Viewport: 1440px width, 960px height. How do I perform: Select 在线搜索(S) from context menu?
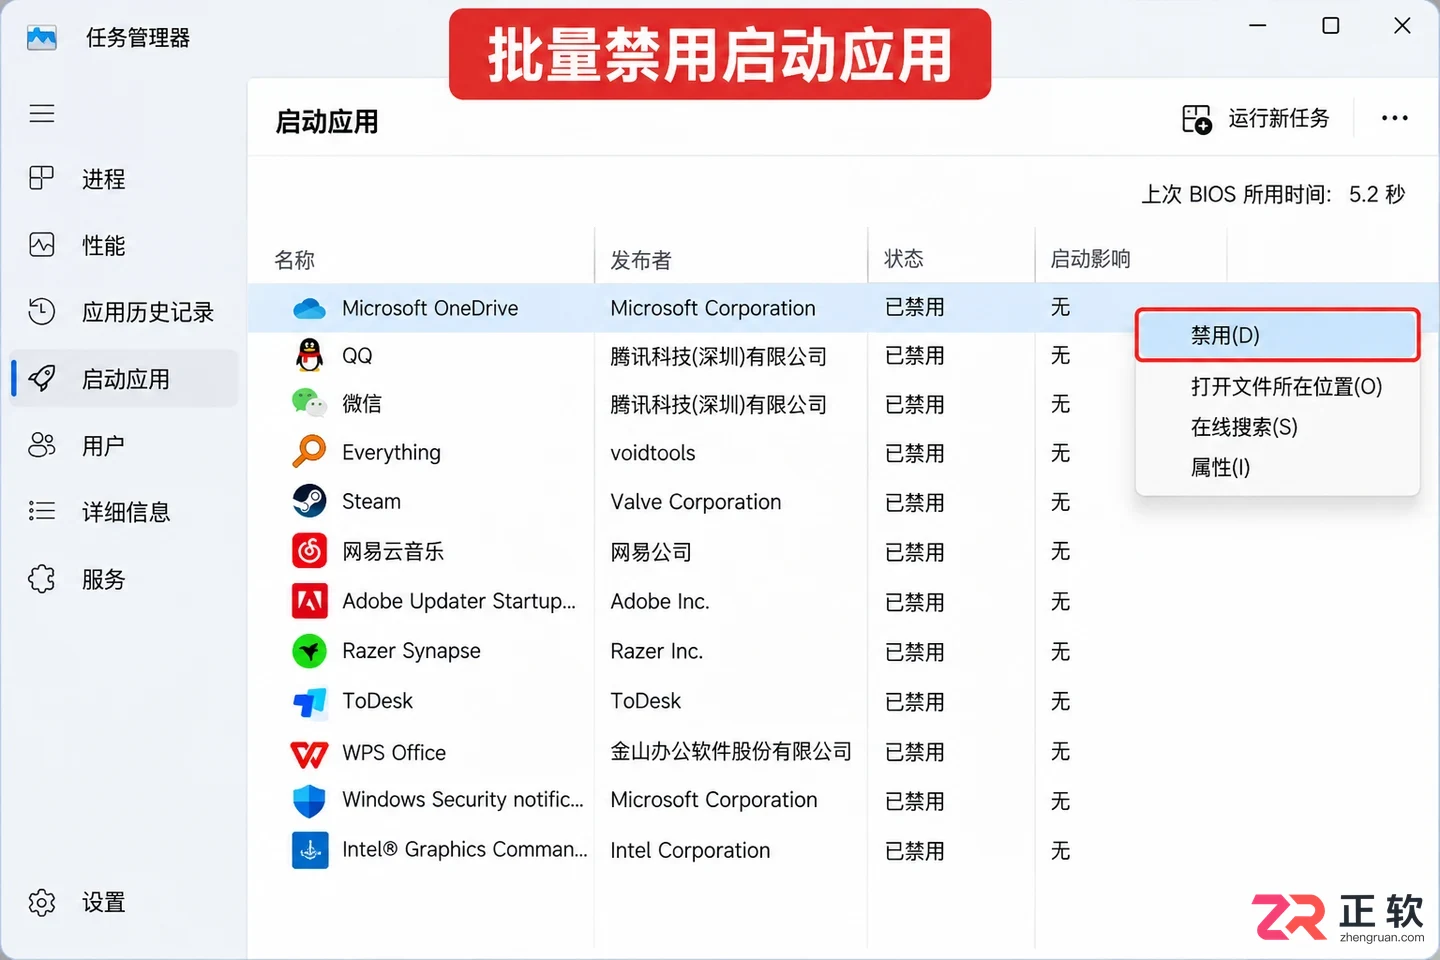pos(1244,427)
